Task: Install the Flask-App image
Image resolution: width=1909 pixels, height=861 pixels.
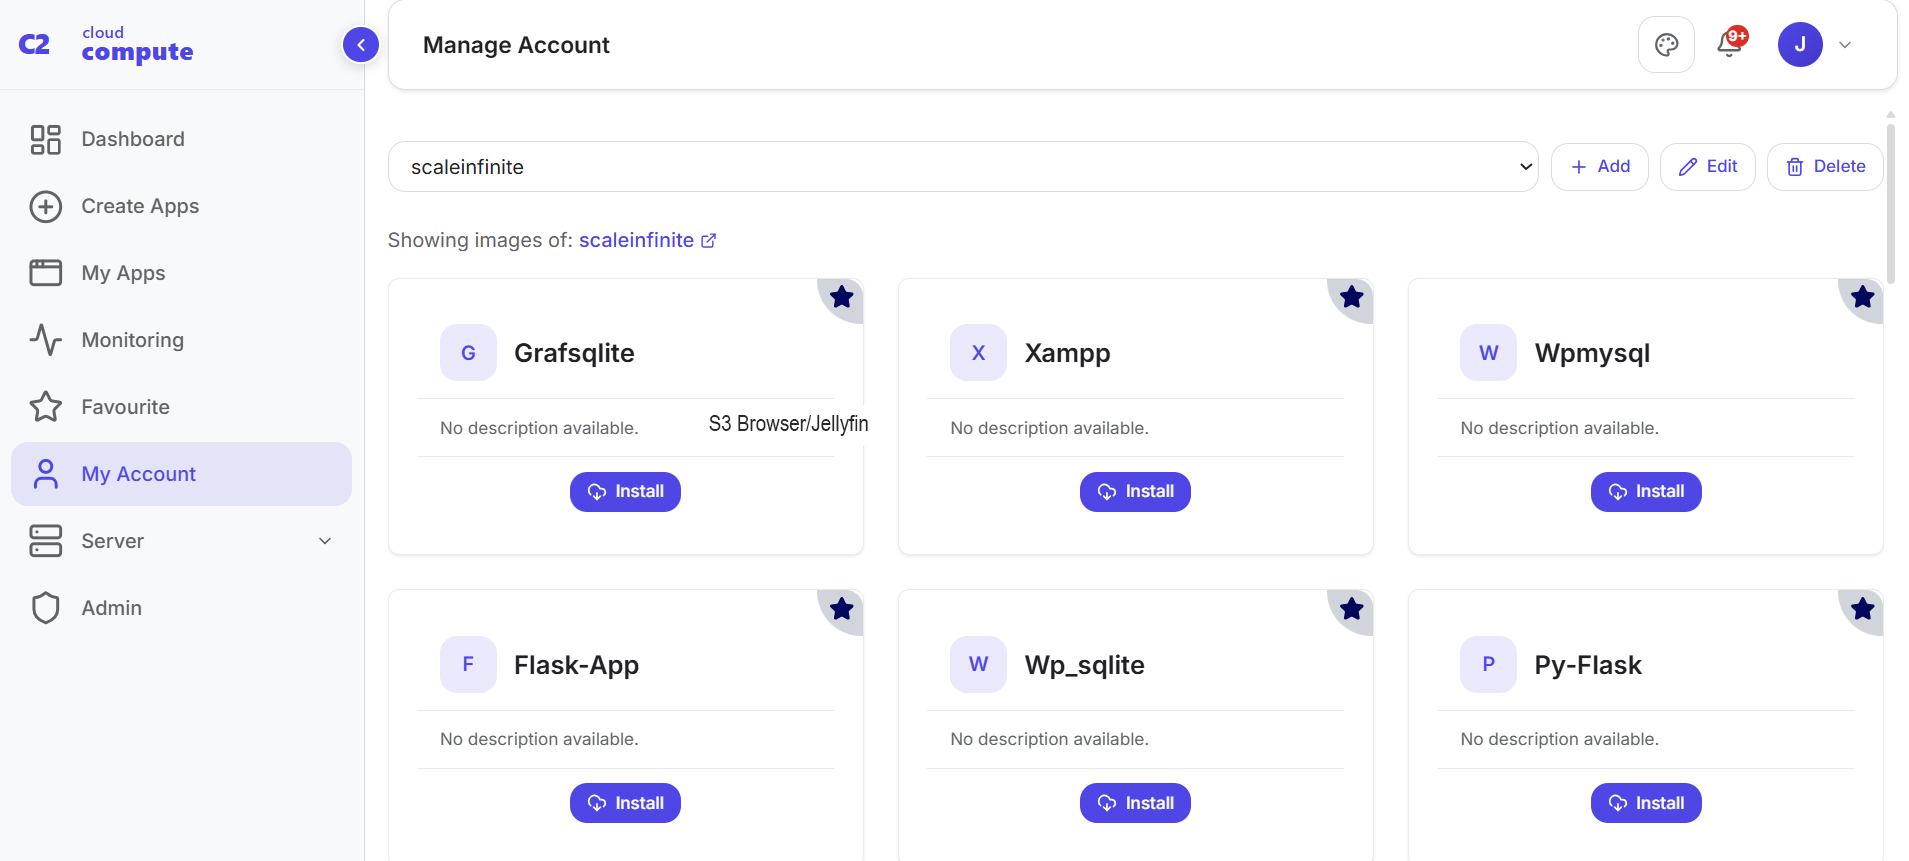Action: [x=625, y=803]
